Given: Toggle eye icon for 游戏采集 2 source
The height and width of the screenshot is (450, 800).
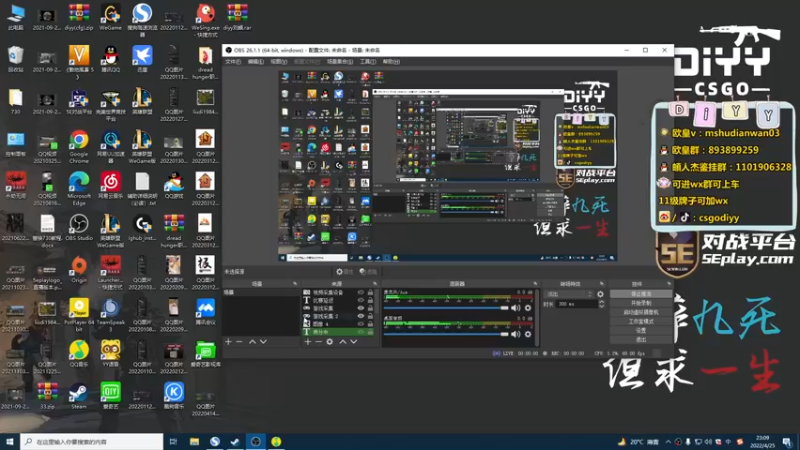Looking at the screenshot, I should pyautogui.click(x=361, y=316).
